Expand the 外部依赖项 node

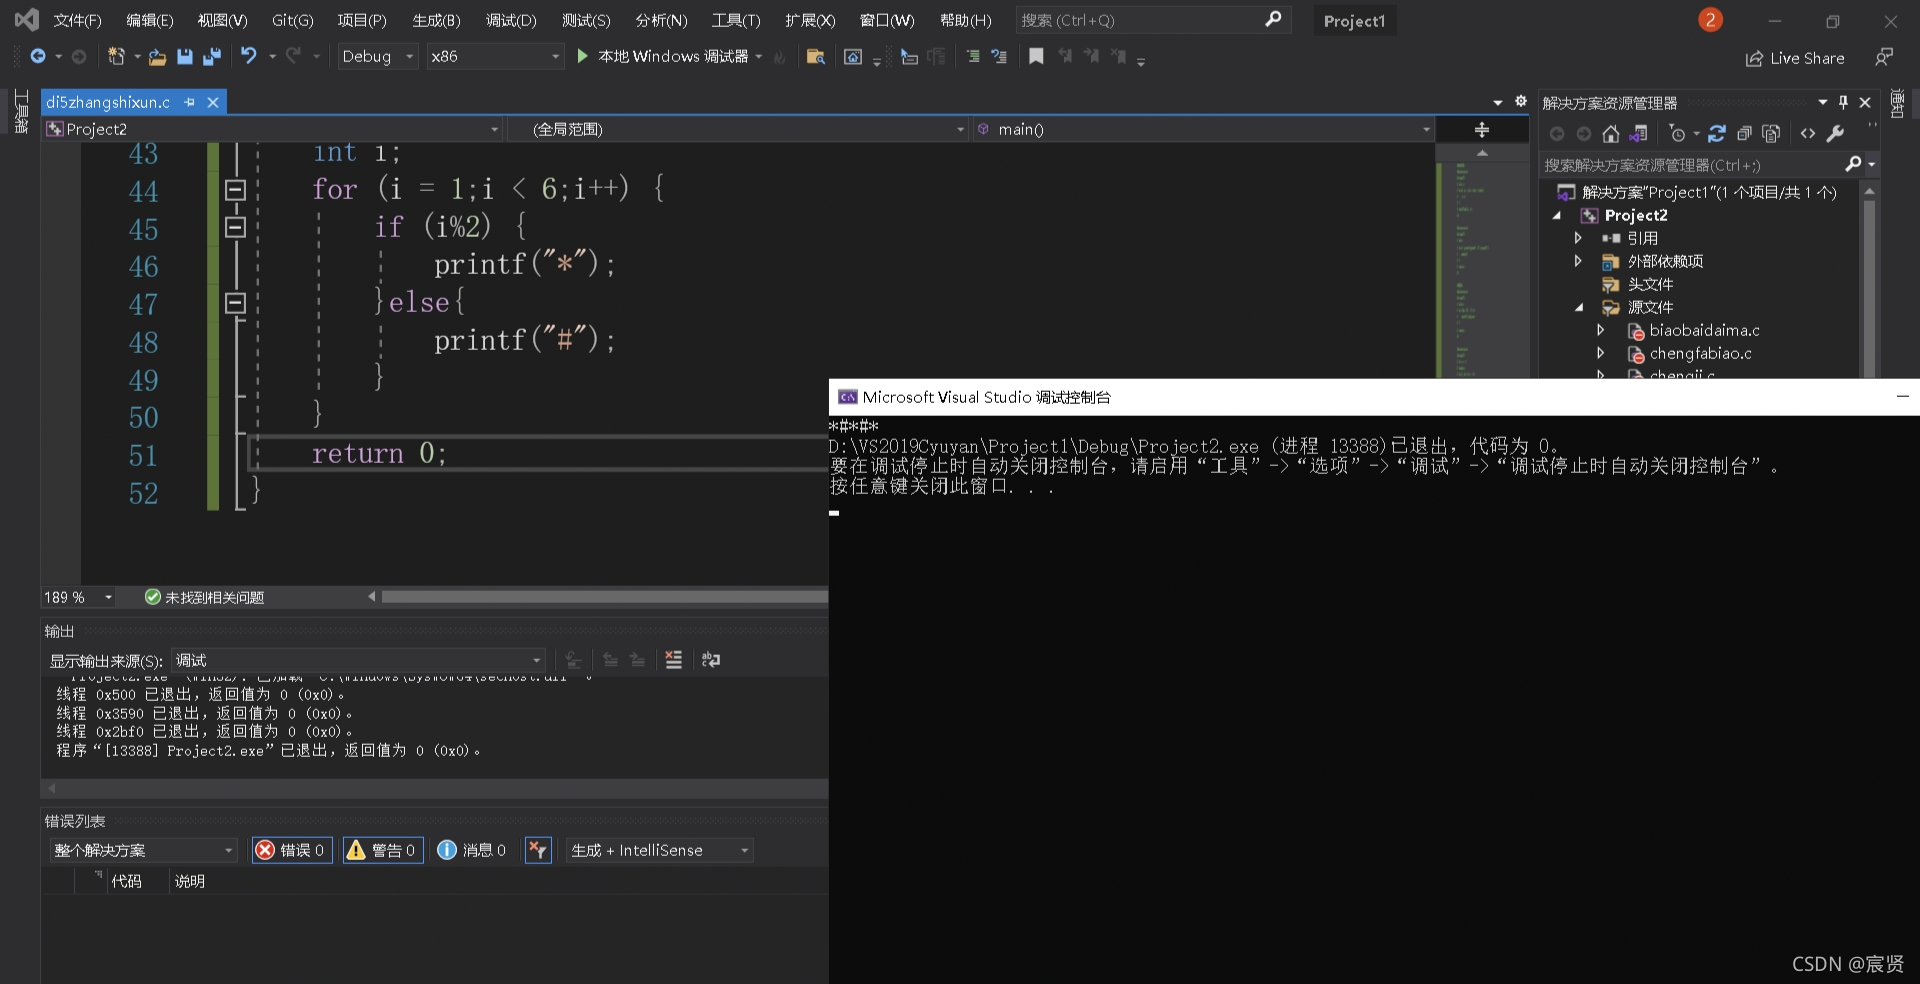pos(1578,261)
